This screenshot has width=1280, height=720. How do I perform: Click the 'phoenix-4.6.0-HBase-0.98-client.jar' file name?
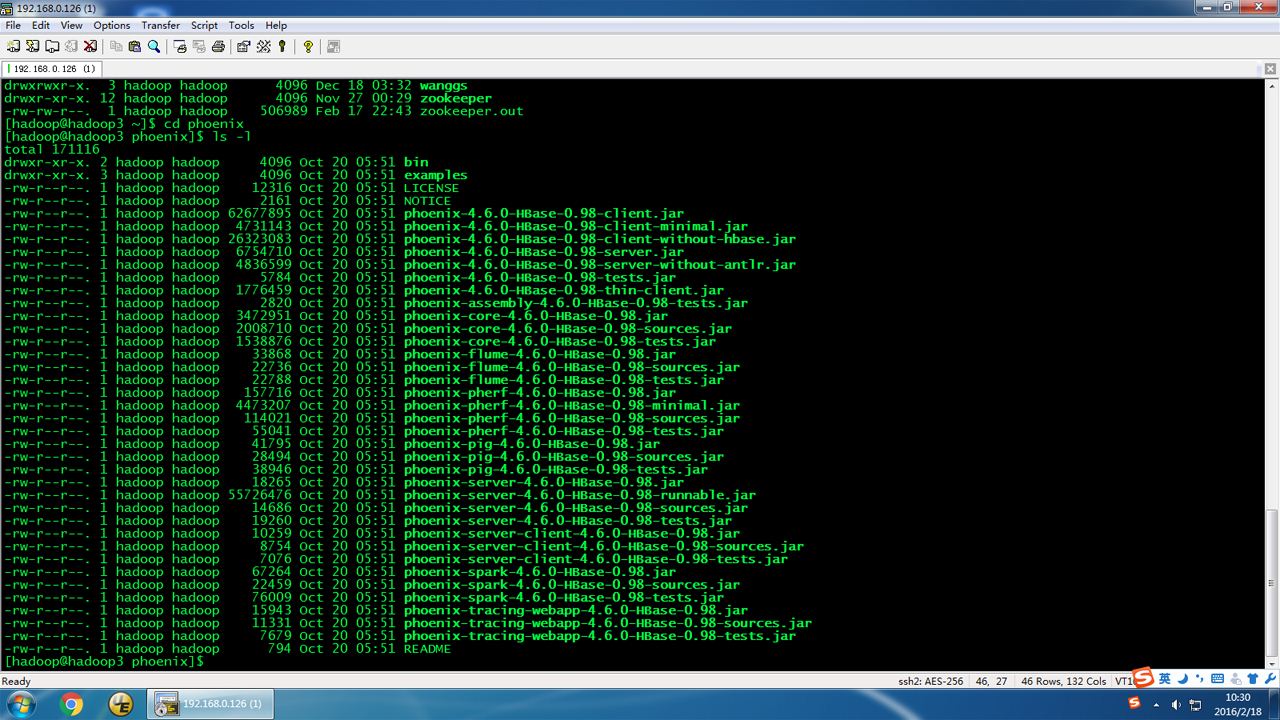[544, 213]
